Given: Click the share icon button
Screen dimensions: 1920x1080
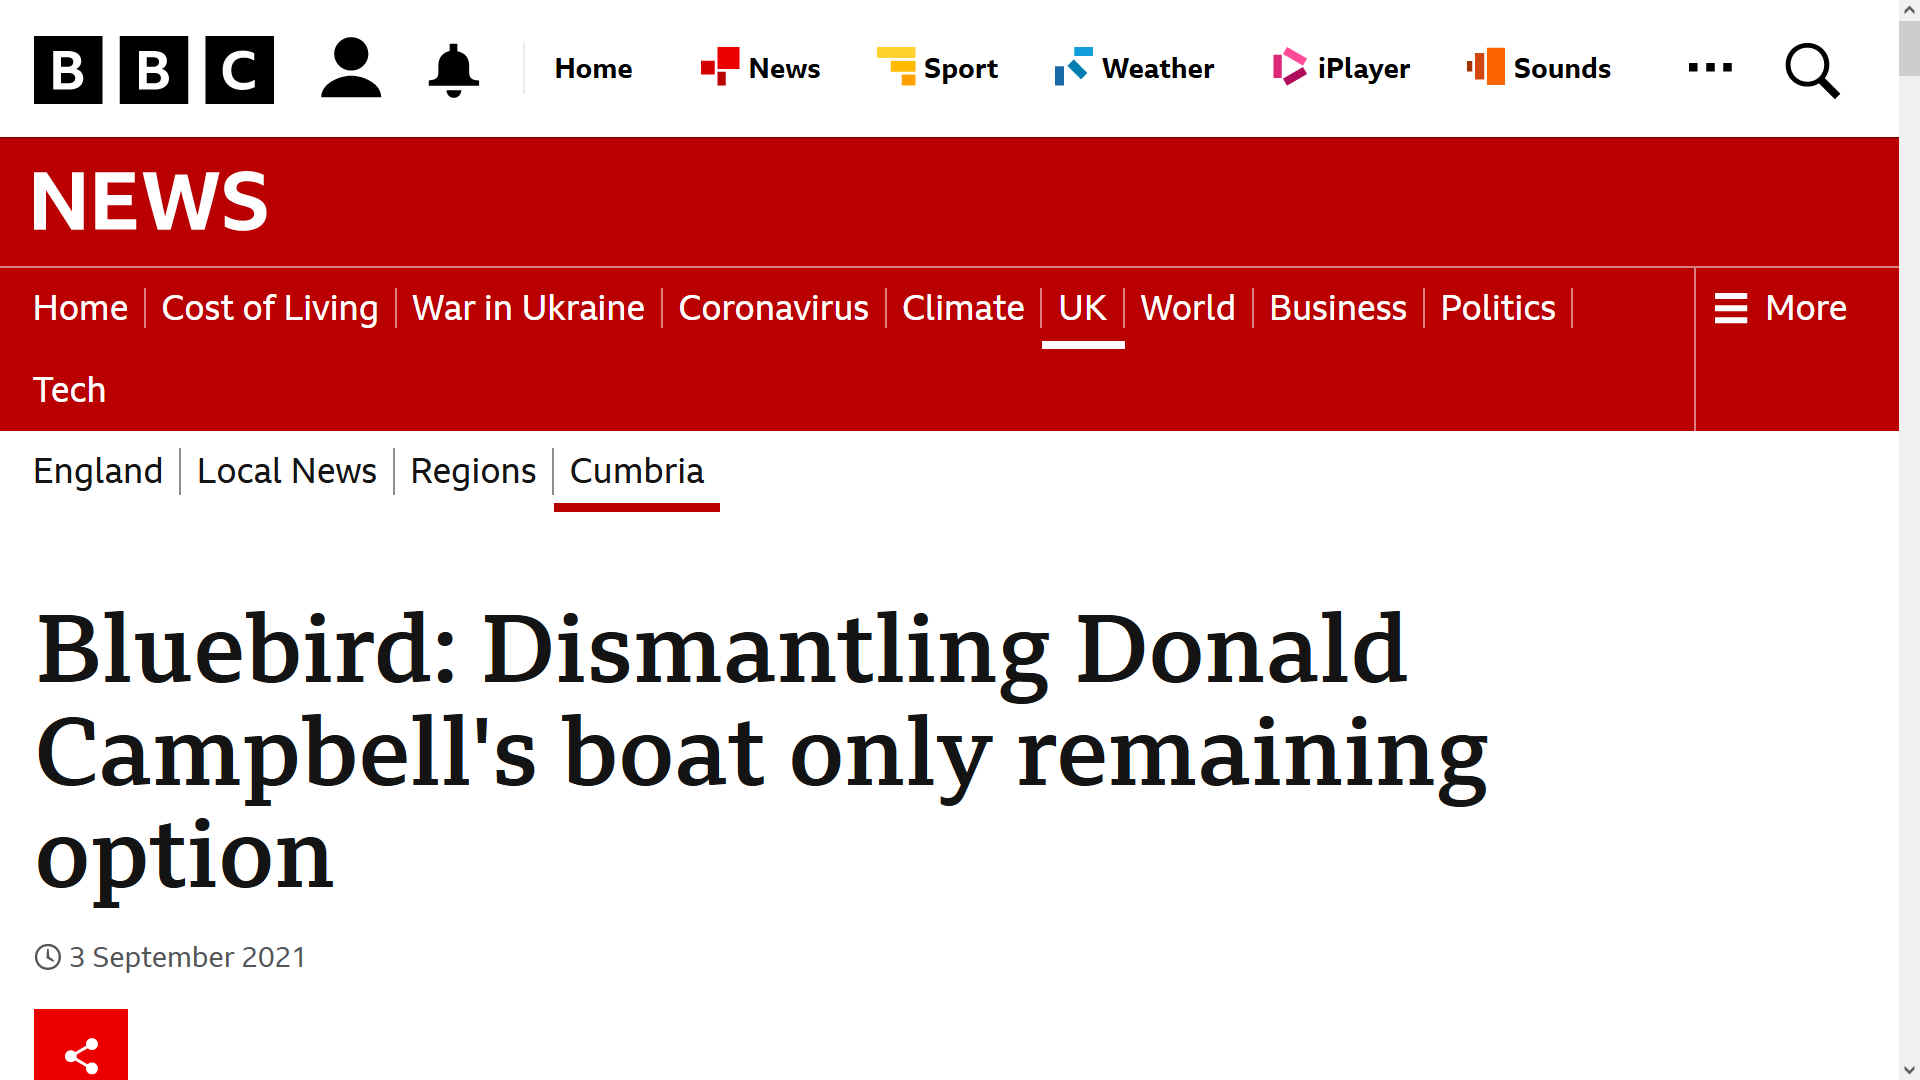Looking at the screenshot, I should [81, 1044].
